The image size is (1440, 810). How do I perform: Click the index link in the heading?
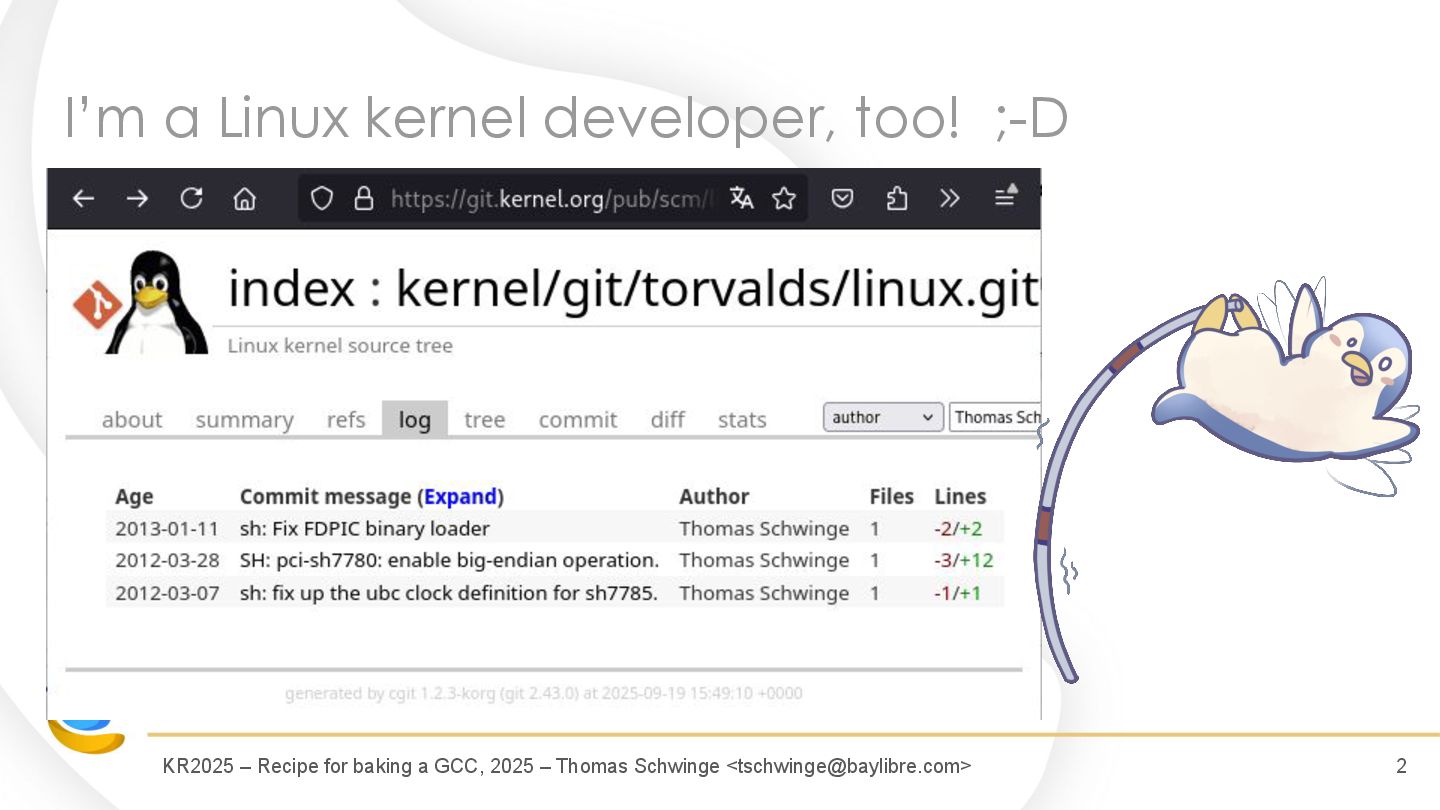[x=291, y=289]
